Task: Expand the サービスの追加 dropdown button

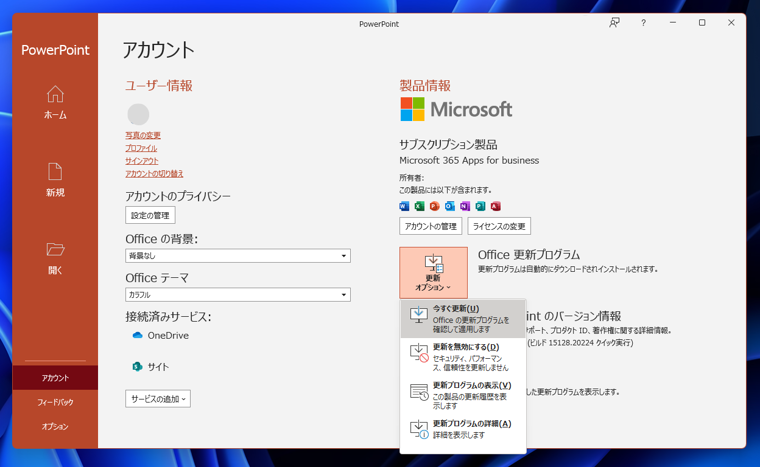Action: click(158, 399)
